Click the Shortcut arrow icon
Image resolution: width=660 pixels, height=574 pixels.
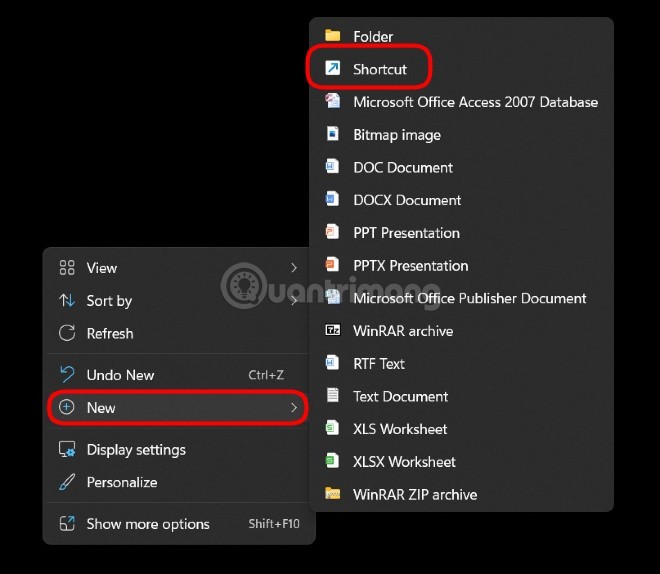pos(333,69)
